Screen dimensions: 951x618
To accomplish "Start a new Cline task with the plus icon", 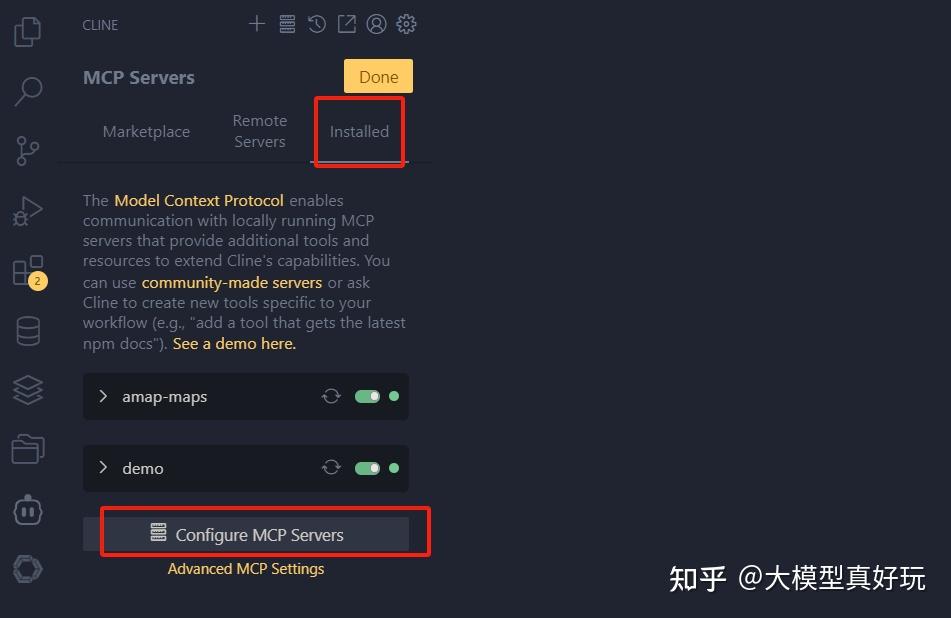I will [256, 23].
